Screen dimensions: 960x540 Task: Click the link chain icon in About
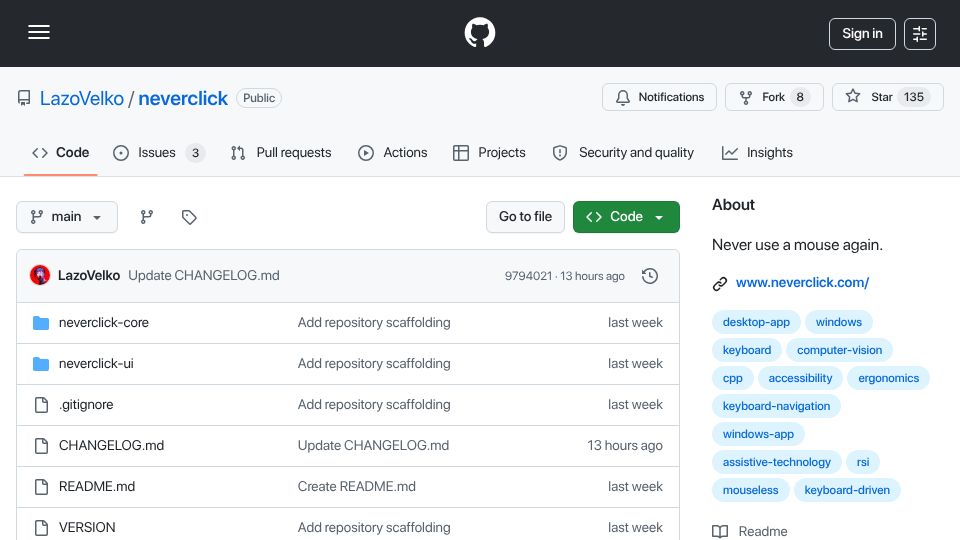pos(720,283)
